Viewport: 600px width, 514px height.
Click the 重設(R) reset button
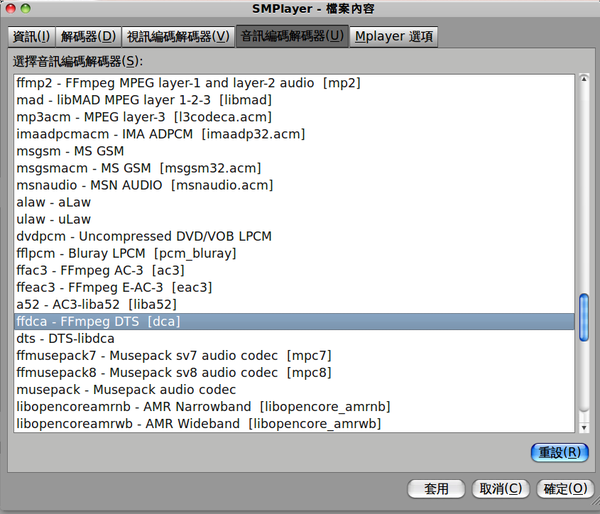(x=559, y=453)
